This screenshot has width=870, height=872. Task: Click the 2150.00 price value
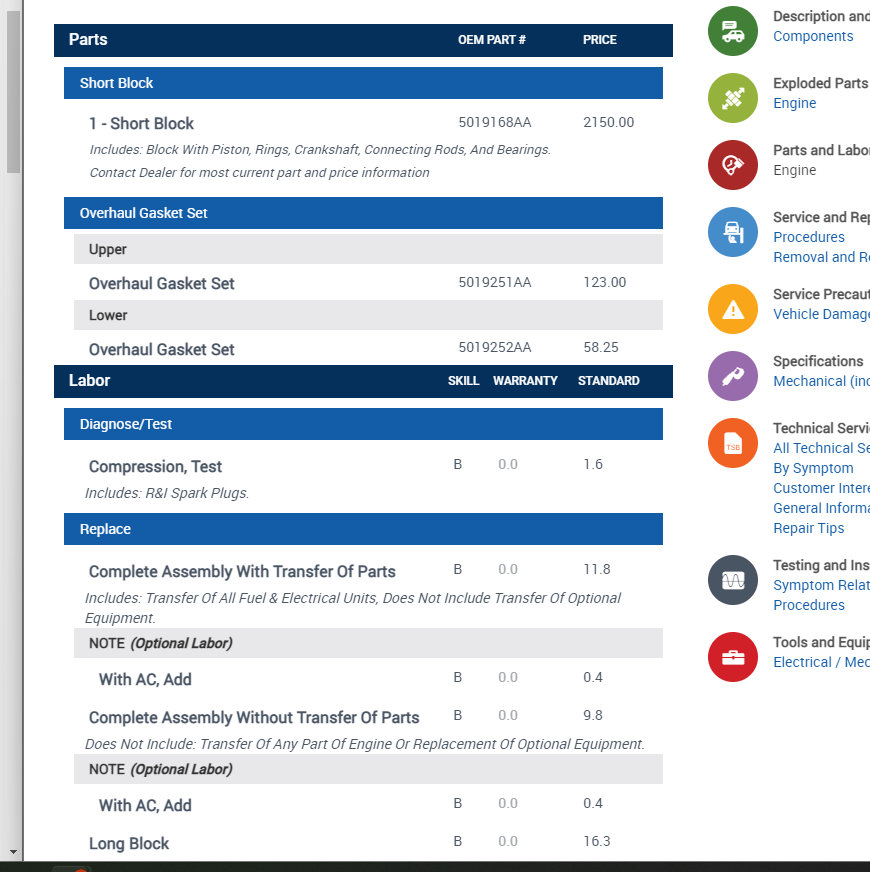tap(608, 122)
